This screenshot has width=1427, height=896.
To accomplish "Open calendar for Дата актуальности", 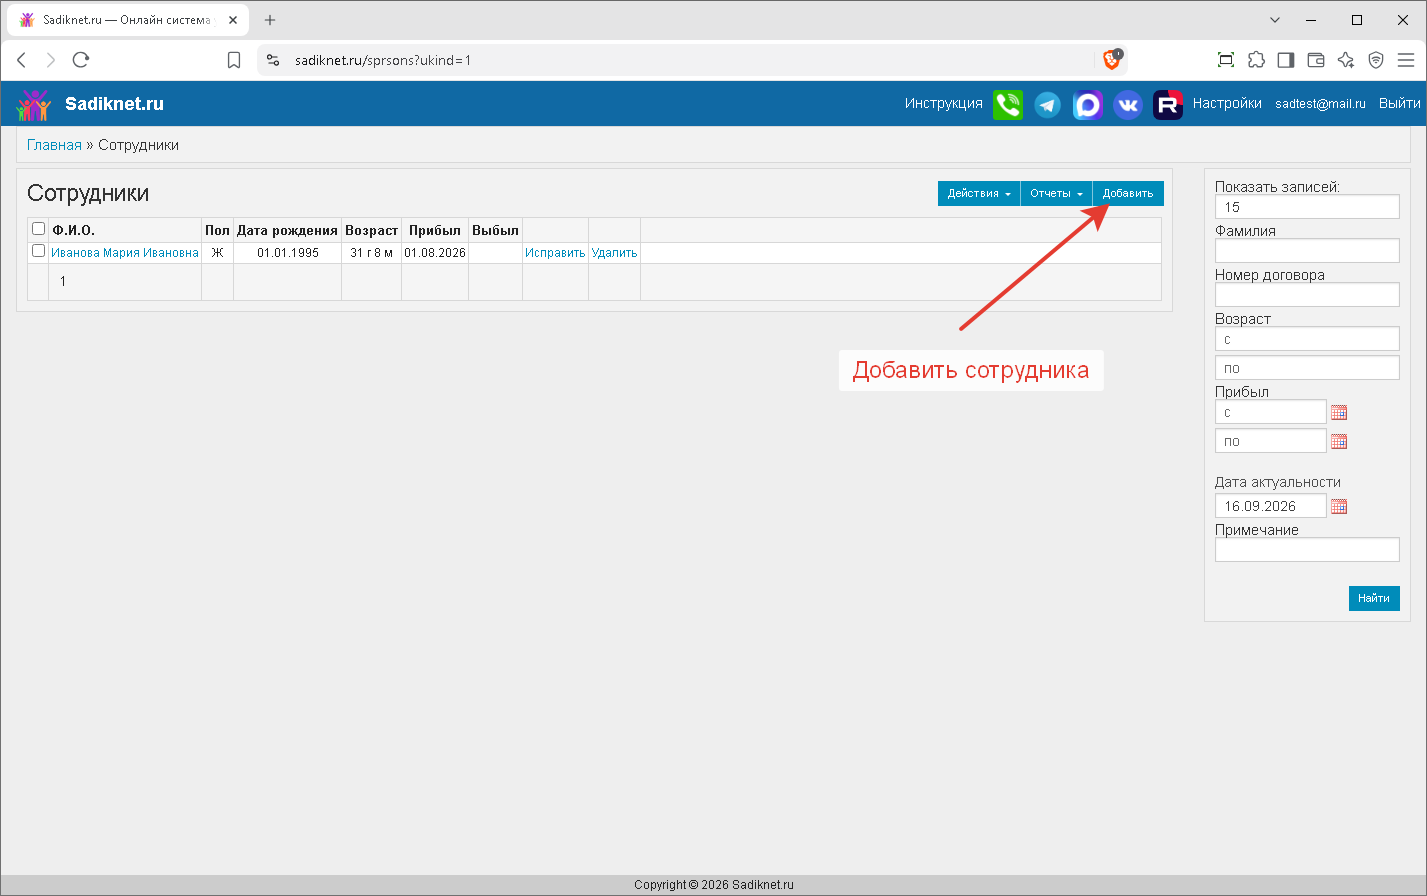I will point(1339,506).
